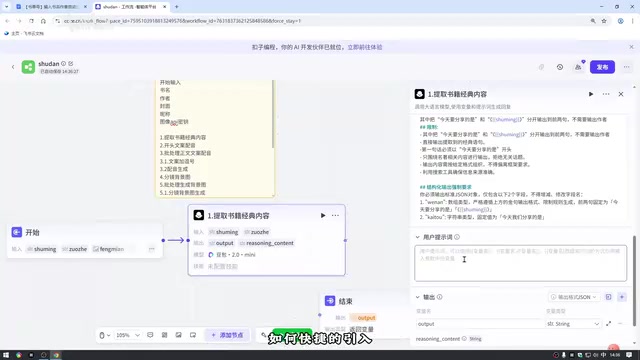The height and width of the screenshot is (360, 640).
Task: Open the version history clock icon
Action: tap(560, 67)
